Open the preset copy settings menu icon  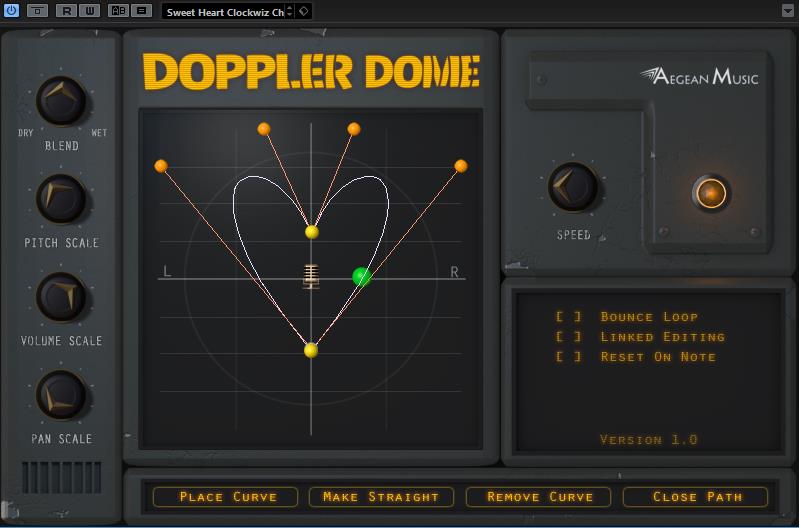(142, 11)
